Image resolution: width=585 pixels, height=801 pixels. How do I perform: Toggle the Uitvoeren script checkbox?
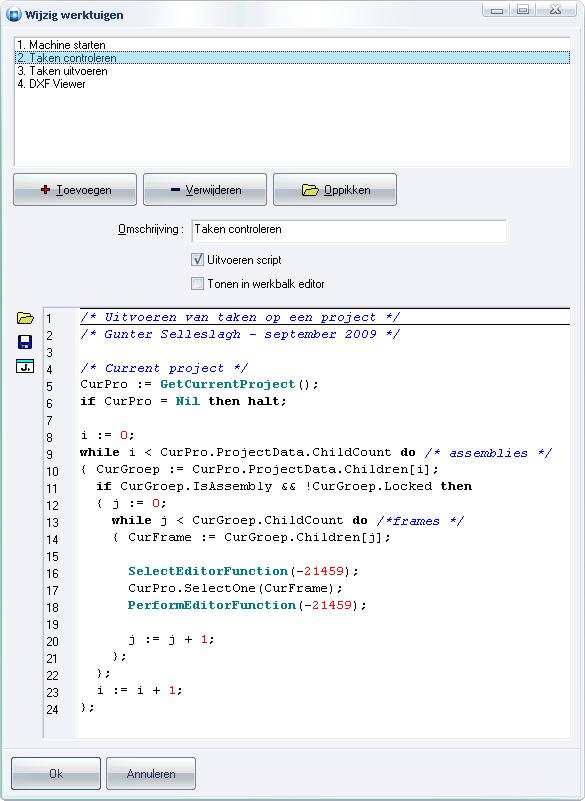[197, 260]
